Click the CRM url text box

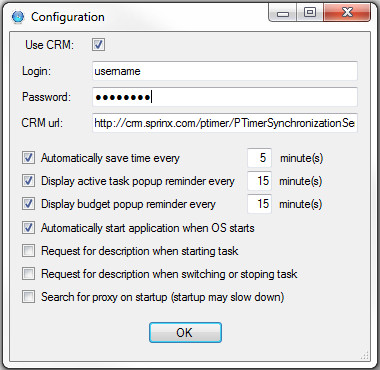225,123
